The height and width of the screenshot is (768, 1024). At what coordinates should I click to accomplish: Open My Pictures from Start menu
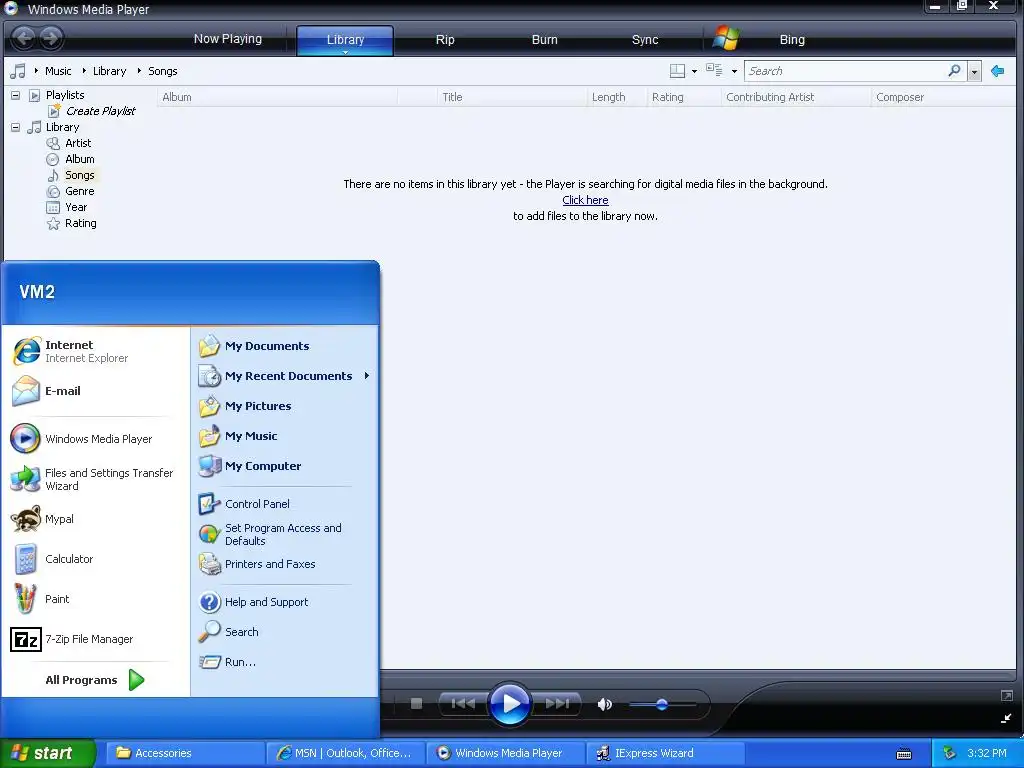284,406
